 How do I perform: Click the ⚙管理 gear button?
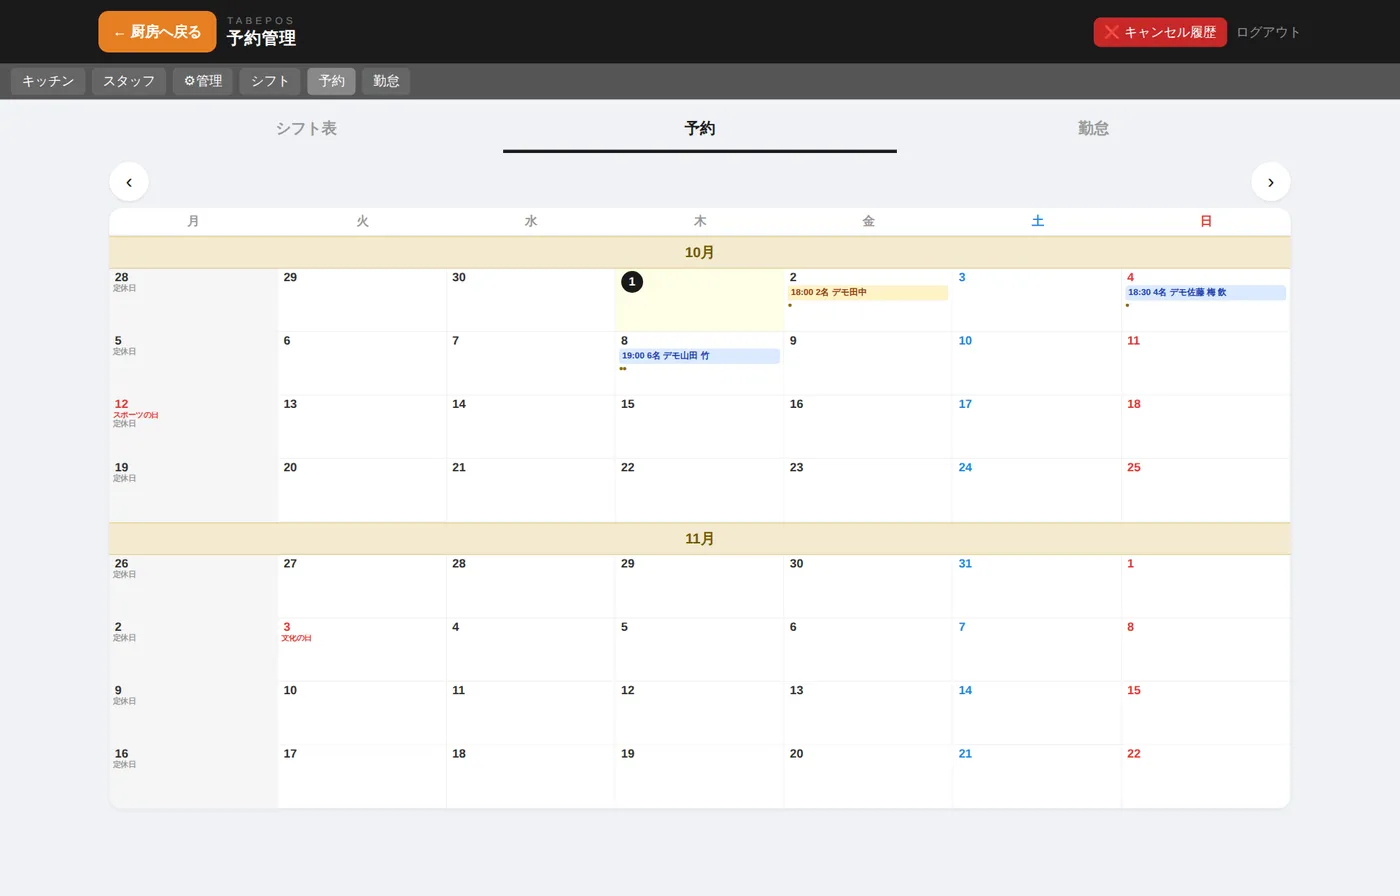(203, 81)
